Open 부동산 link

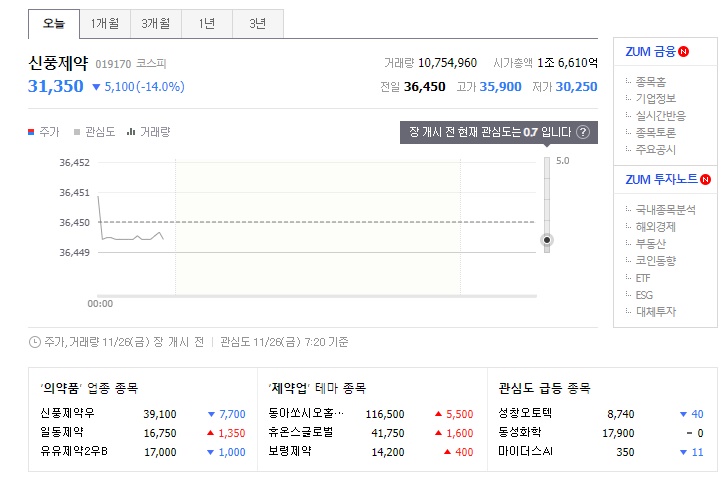click(651, 244)
